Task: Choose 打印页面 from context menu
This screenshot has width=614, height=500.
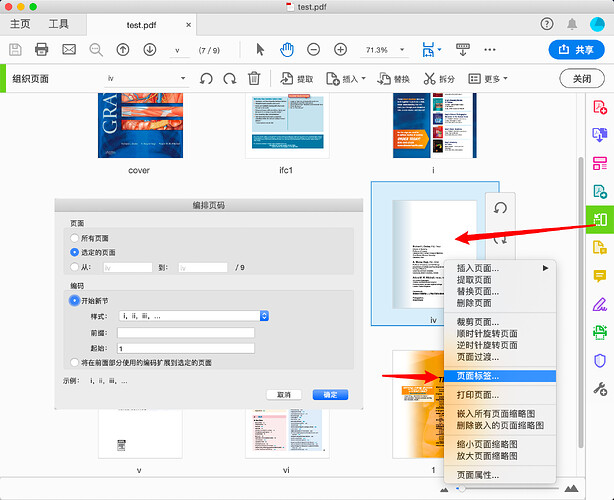Action: (x=477, y=395)
